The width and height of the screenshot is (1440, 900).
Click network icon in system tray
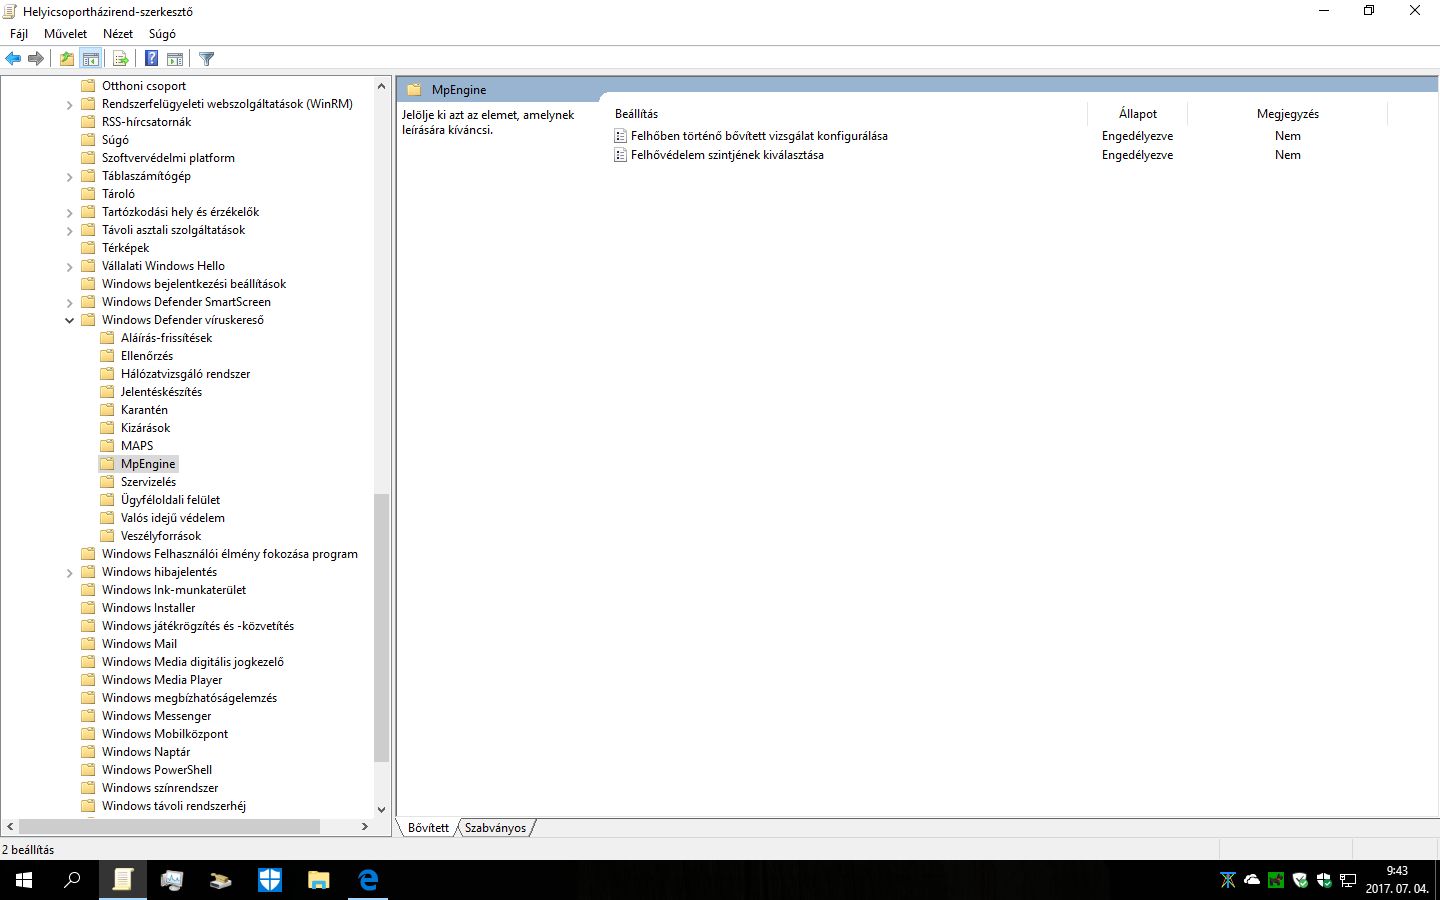pyautogui.click(x=1348, y=880)
